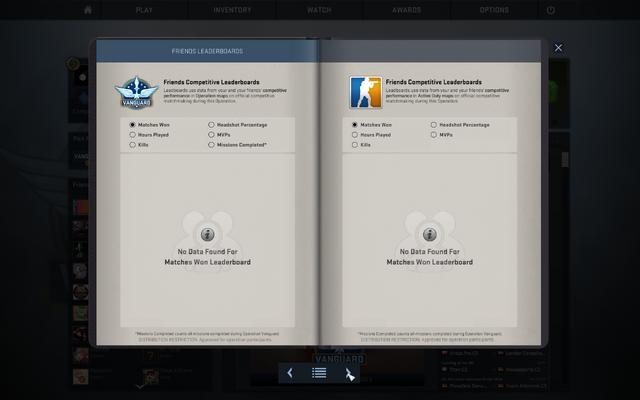
Task: Click the info icon on the left page
Action: point(207,235)
